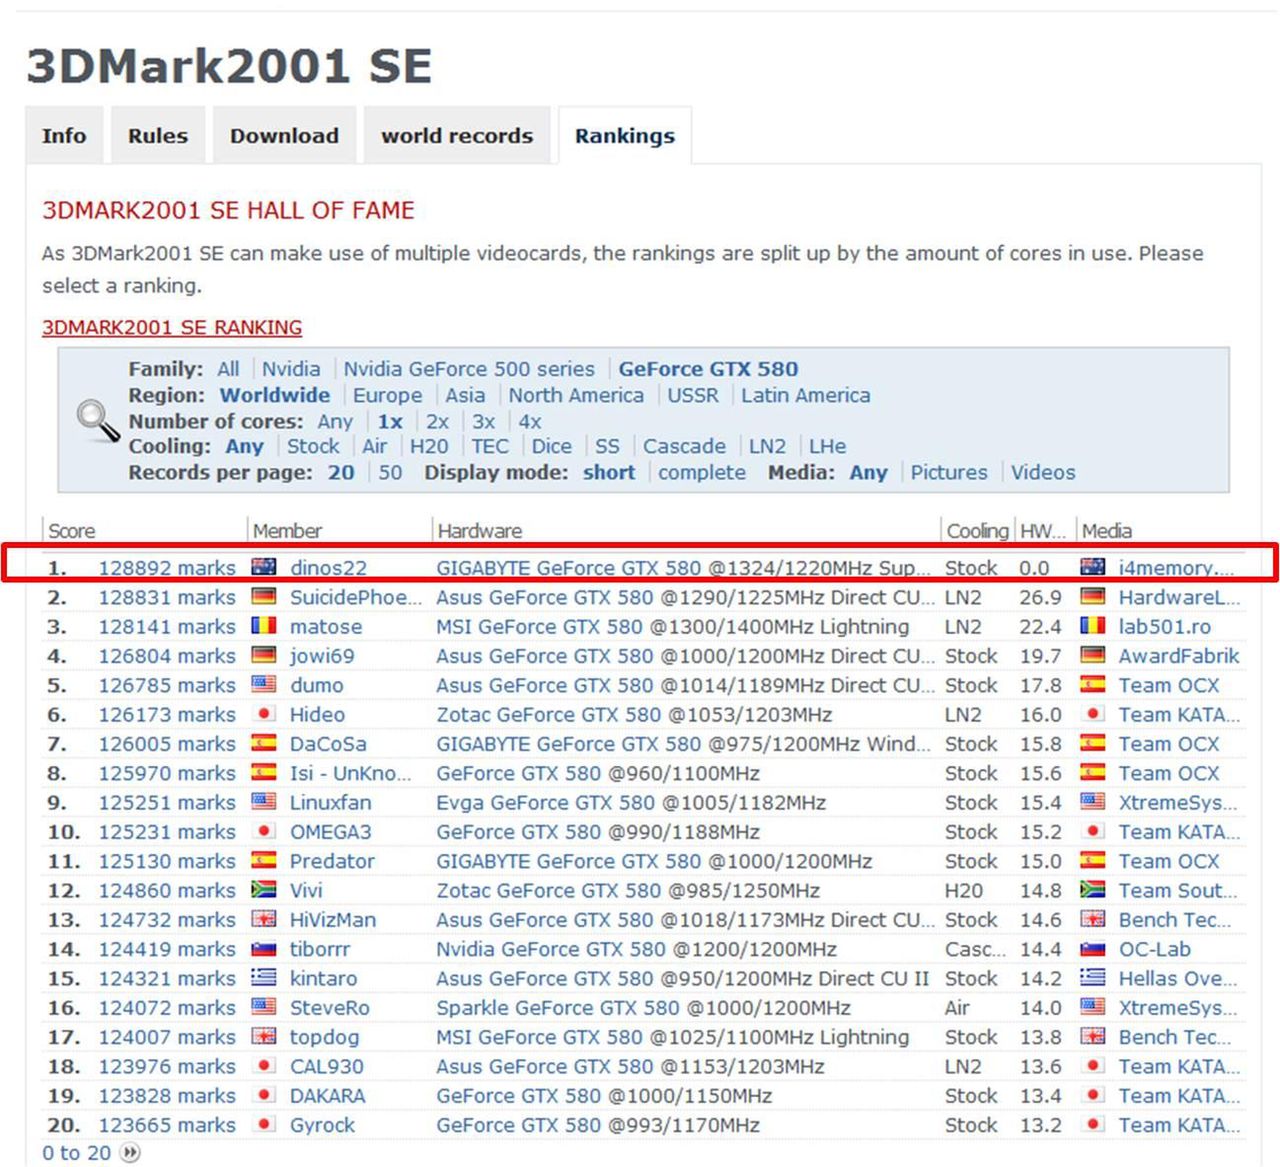Image resolution: width=1280 pixels, height=1167 pixels.
Task: Click the 0 to 20 pagination label
Action: [x=75, y=1152]
